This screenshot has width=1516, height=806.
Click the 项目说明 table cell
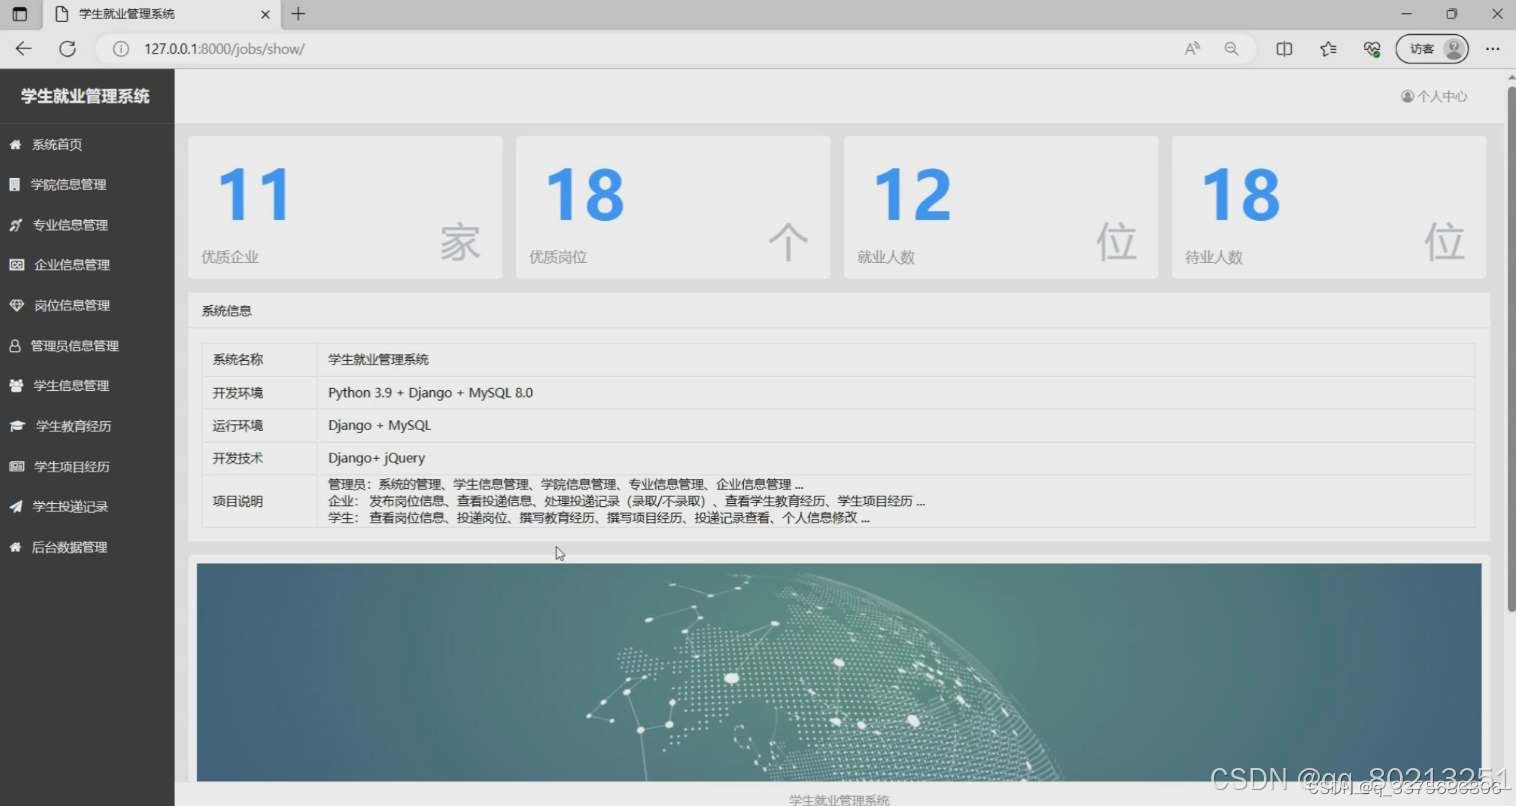(x=260, y=501)
